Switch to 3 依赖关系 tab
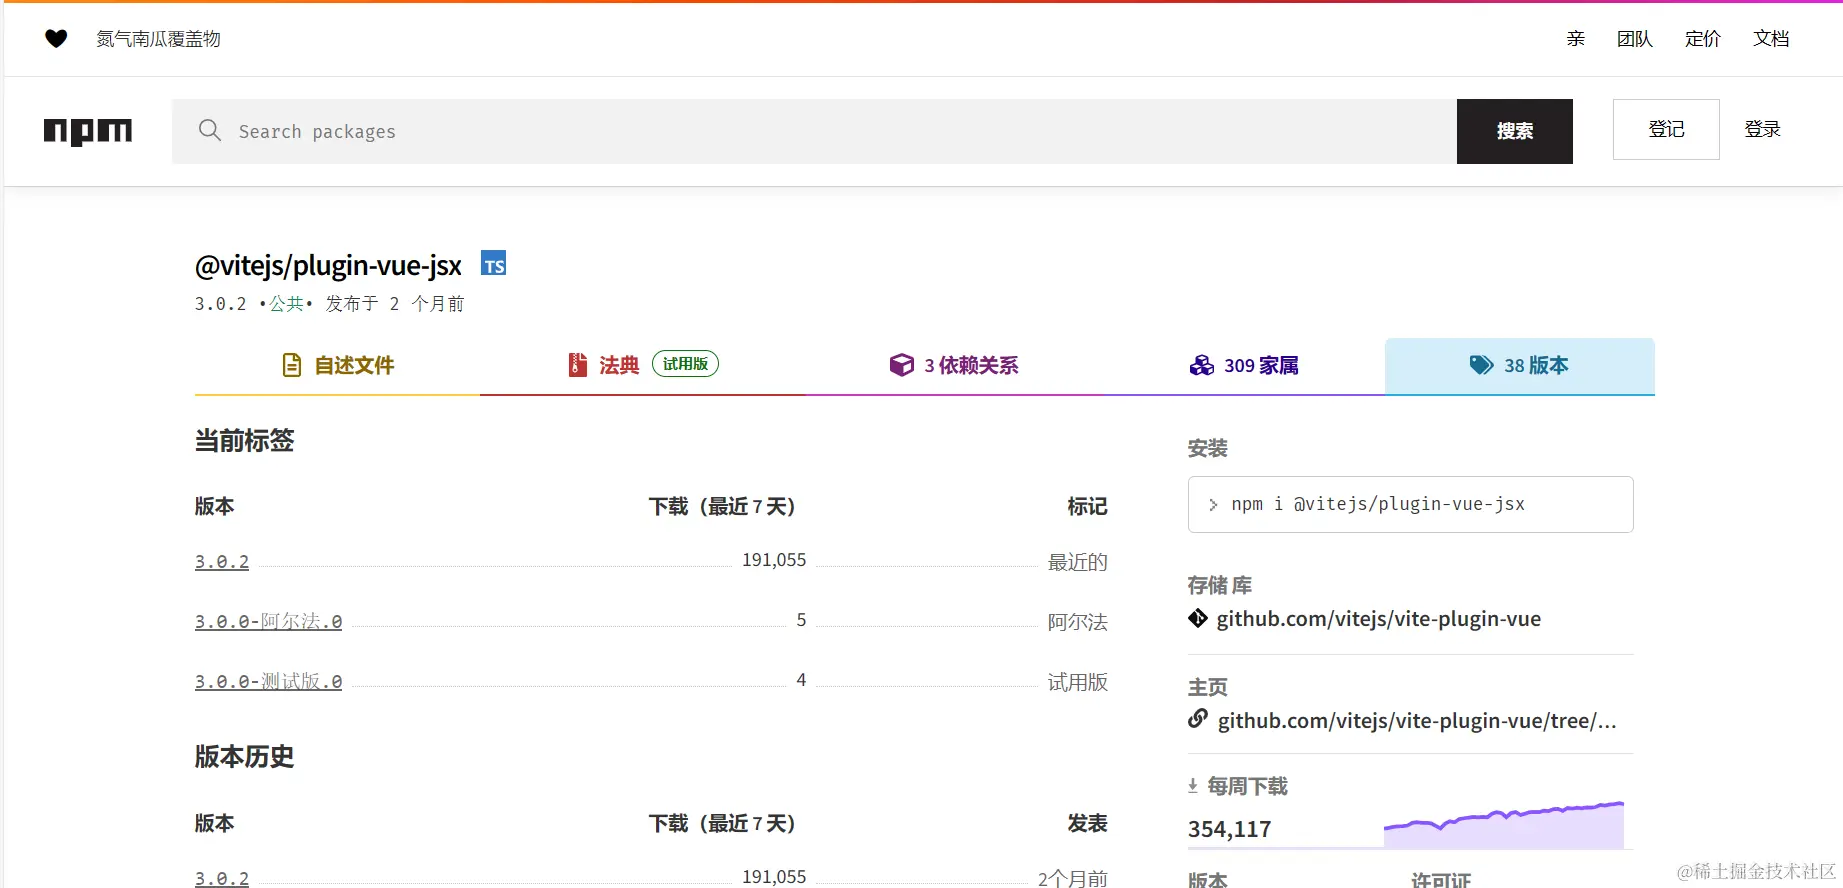The image size is (1843, 888). point(955,366)
